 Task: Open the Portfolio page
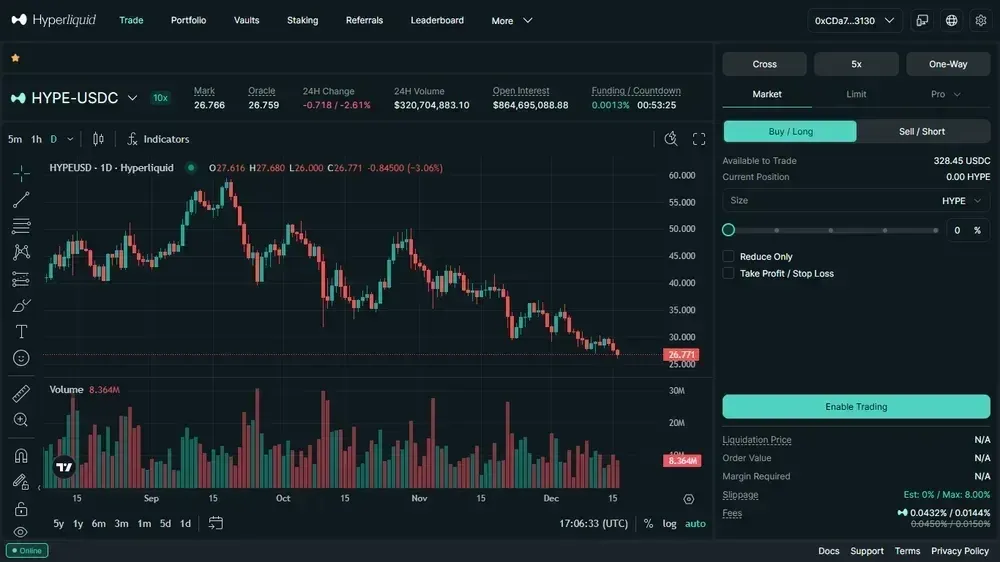[188, 20]
